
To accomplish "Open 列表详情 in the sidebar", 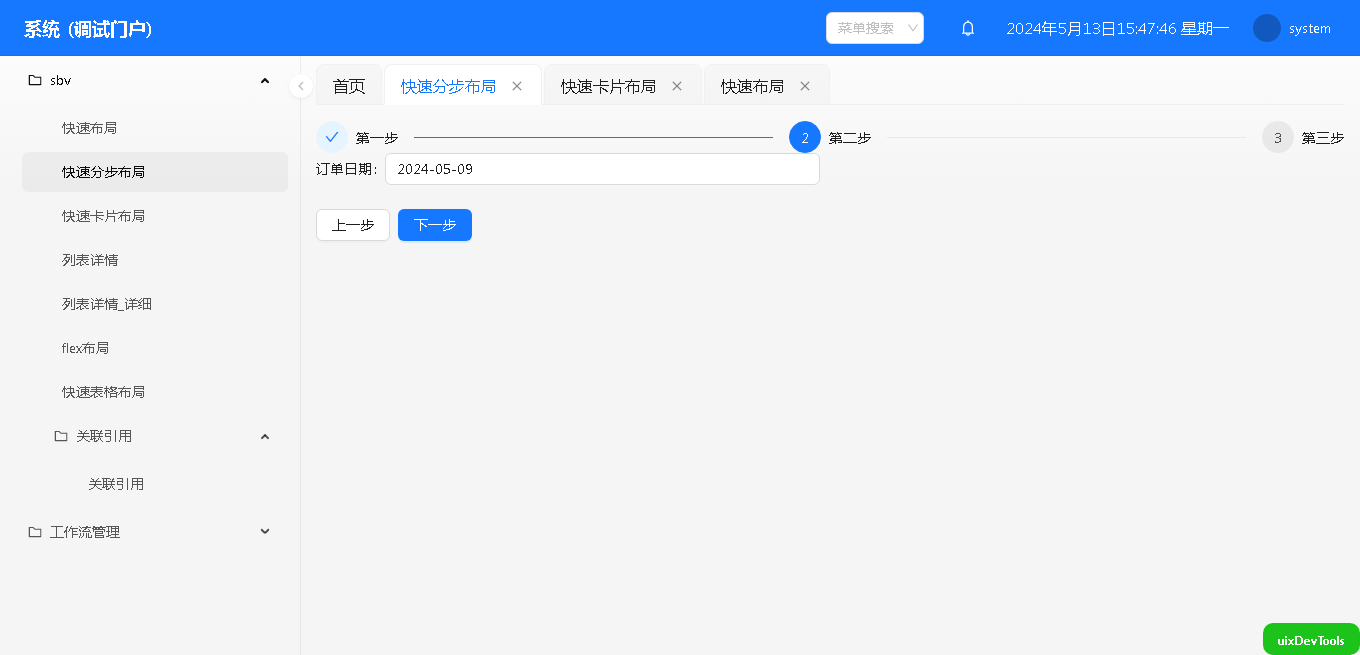I will tap(90, 260).
